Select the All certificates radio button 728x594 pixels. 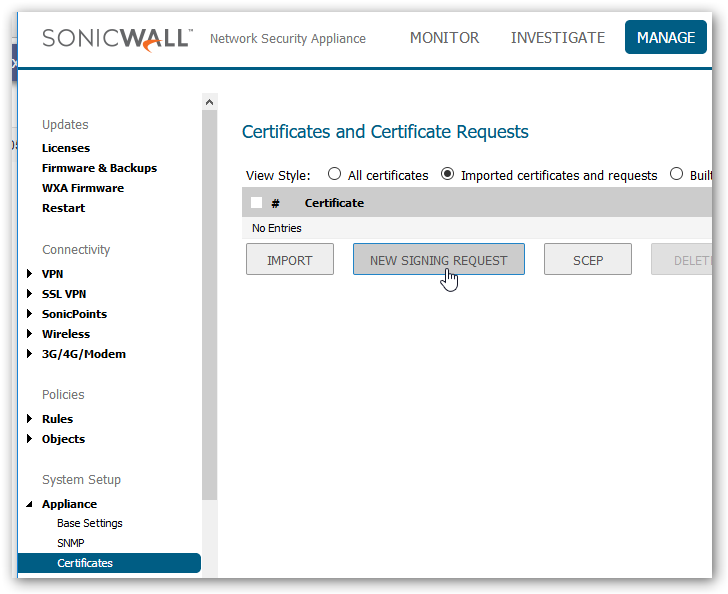pos(334,174)
